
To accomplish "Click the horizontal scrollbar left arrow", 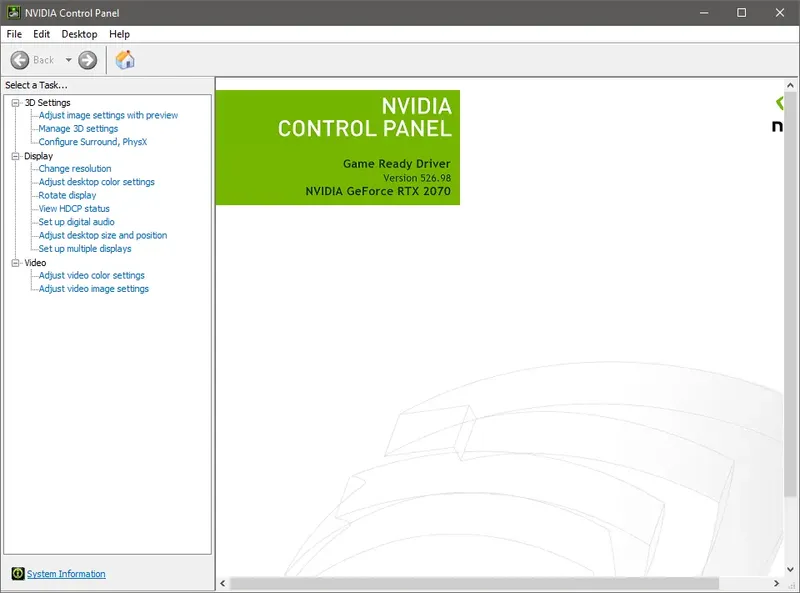I will click(x=222, y=583).
